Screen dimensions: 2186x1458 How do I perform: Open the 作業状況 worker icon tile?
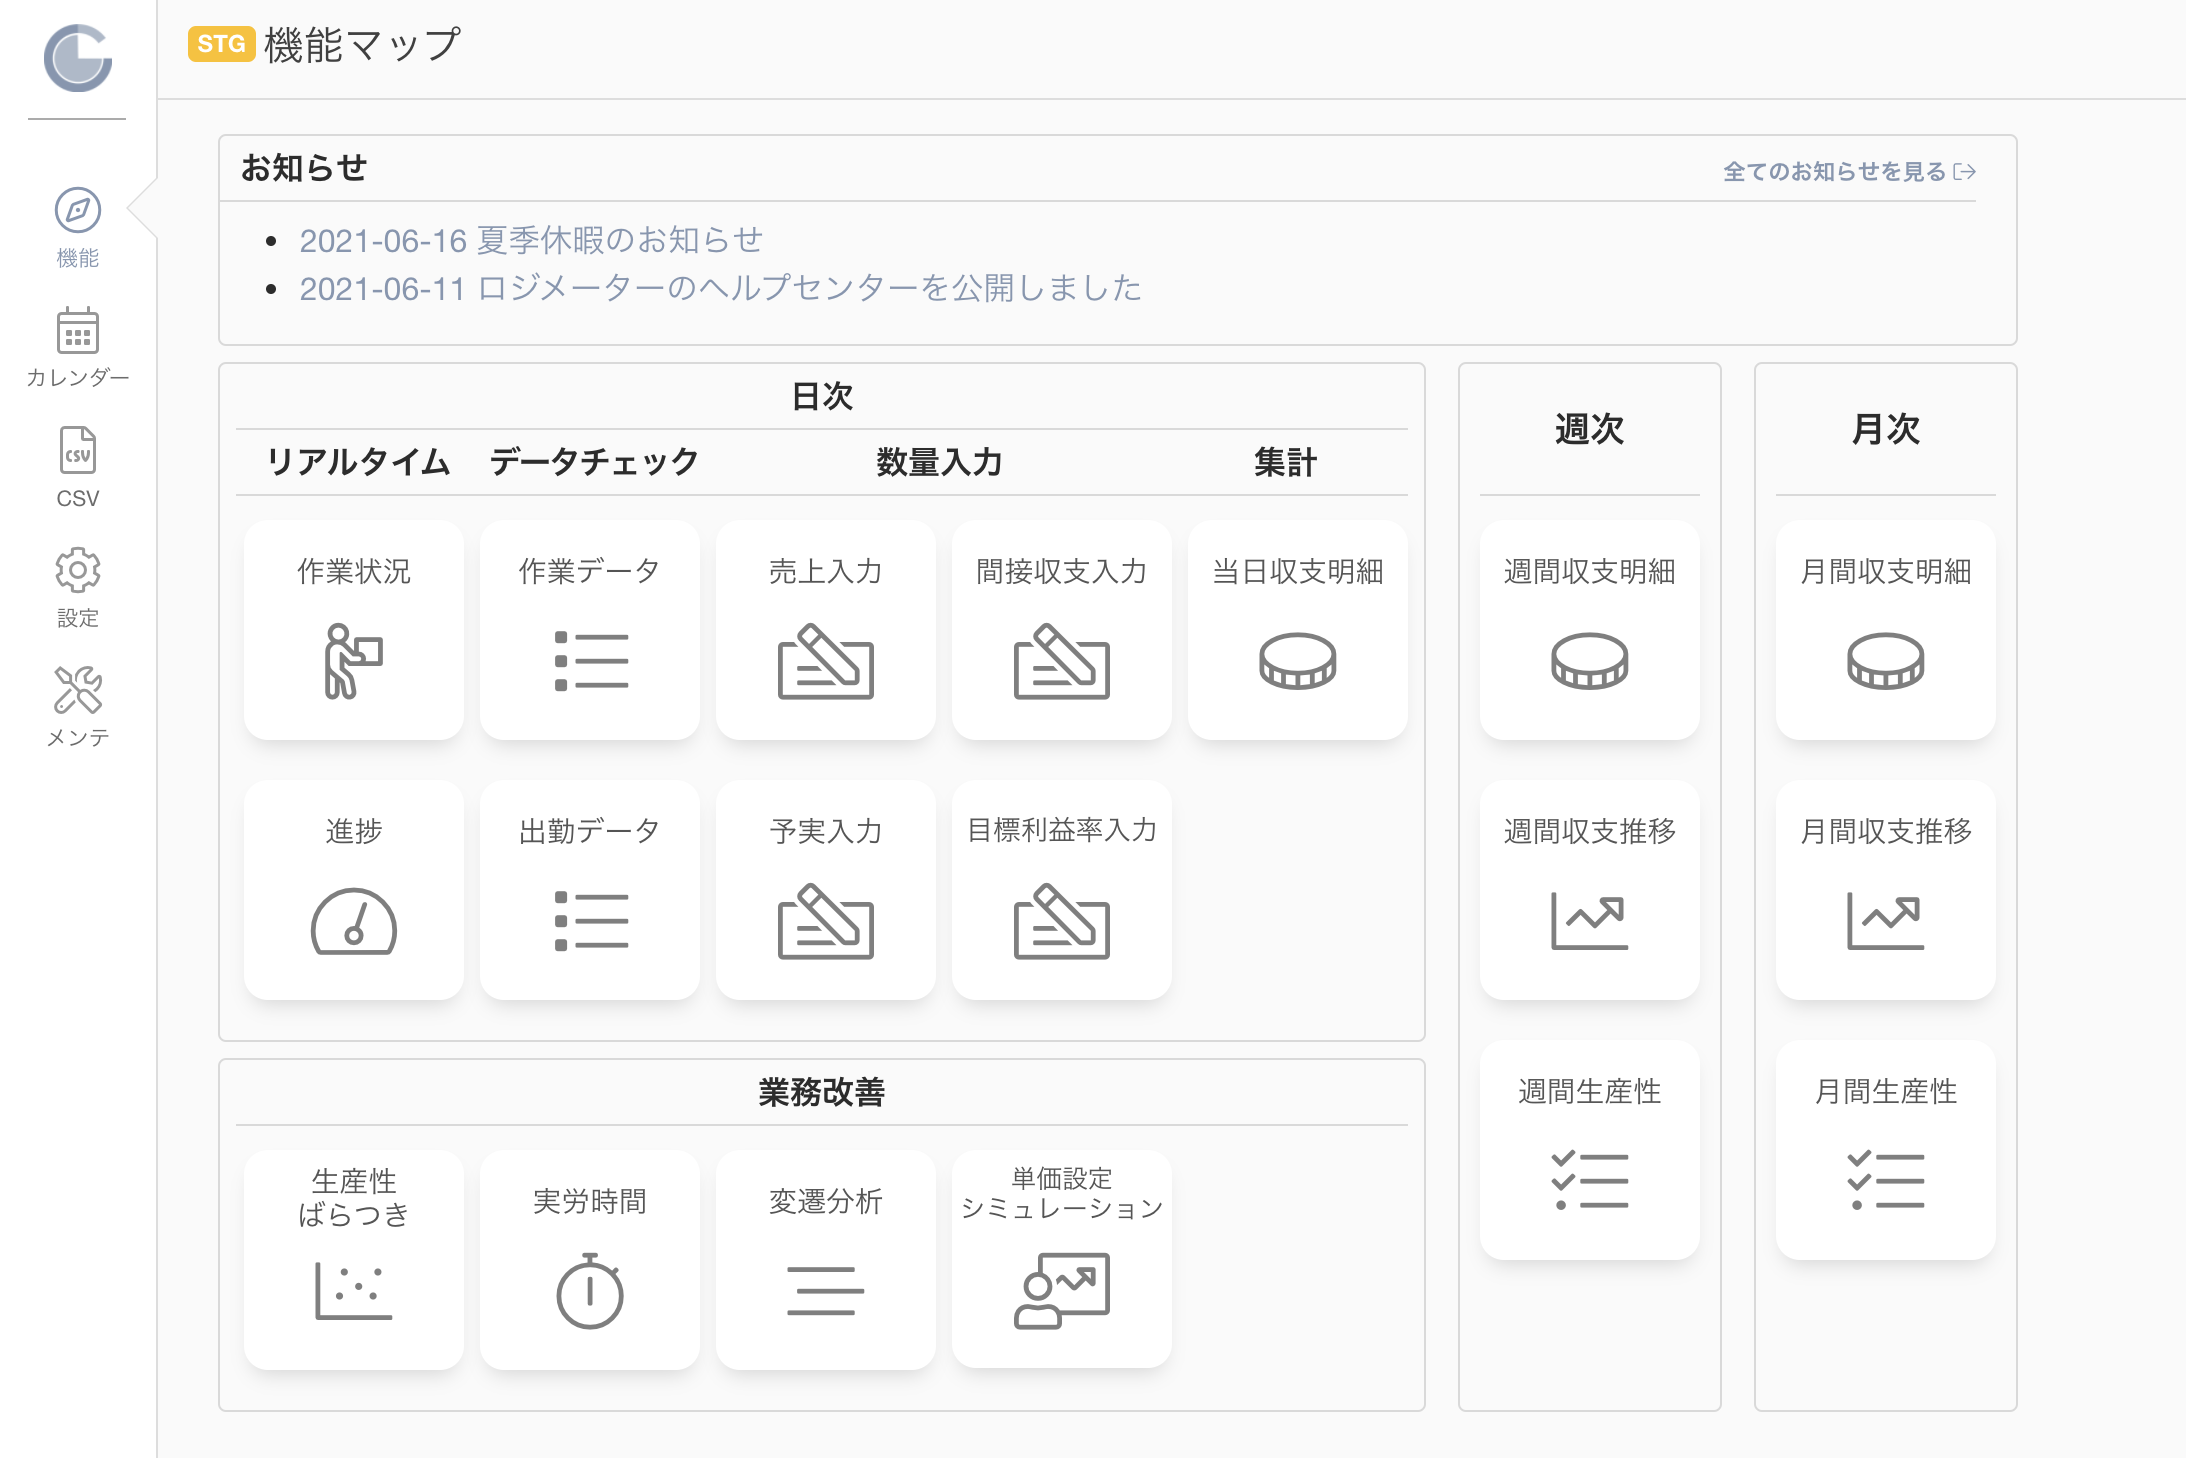pyautogui.click(x=353, y=630)
